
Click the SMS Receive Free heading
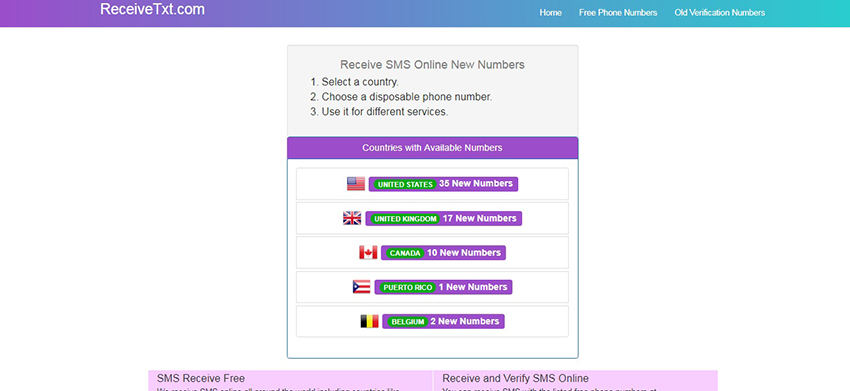(x=201, y=379)
